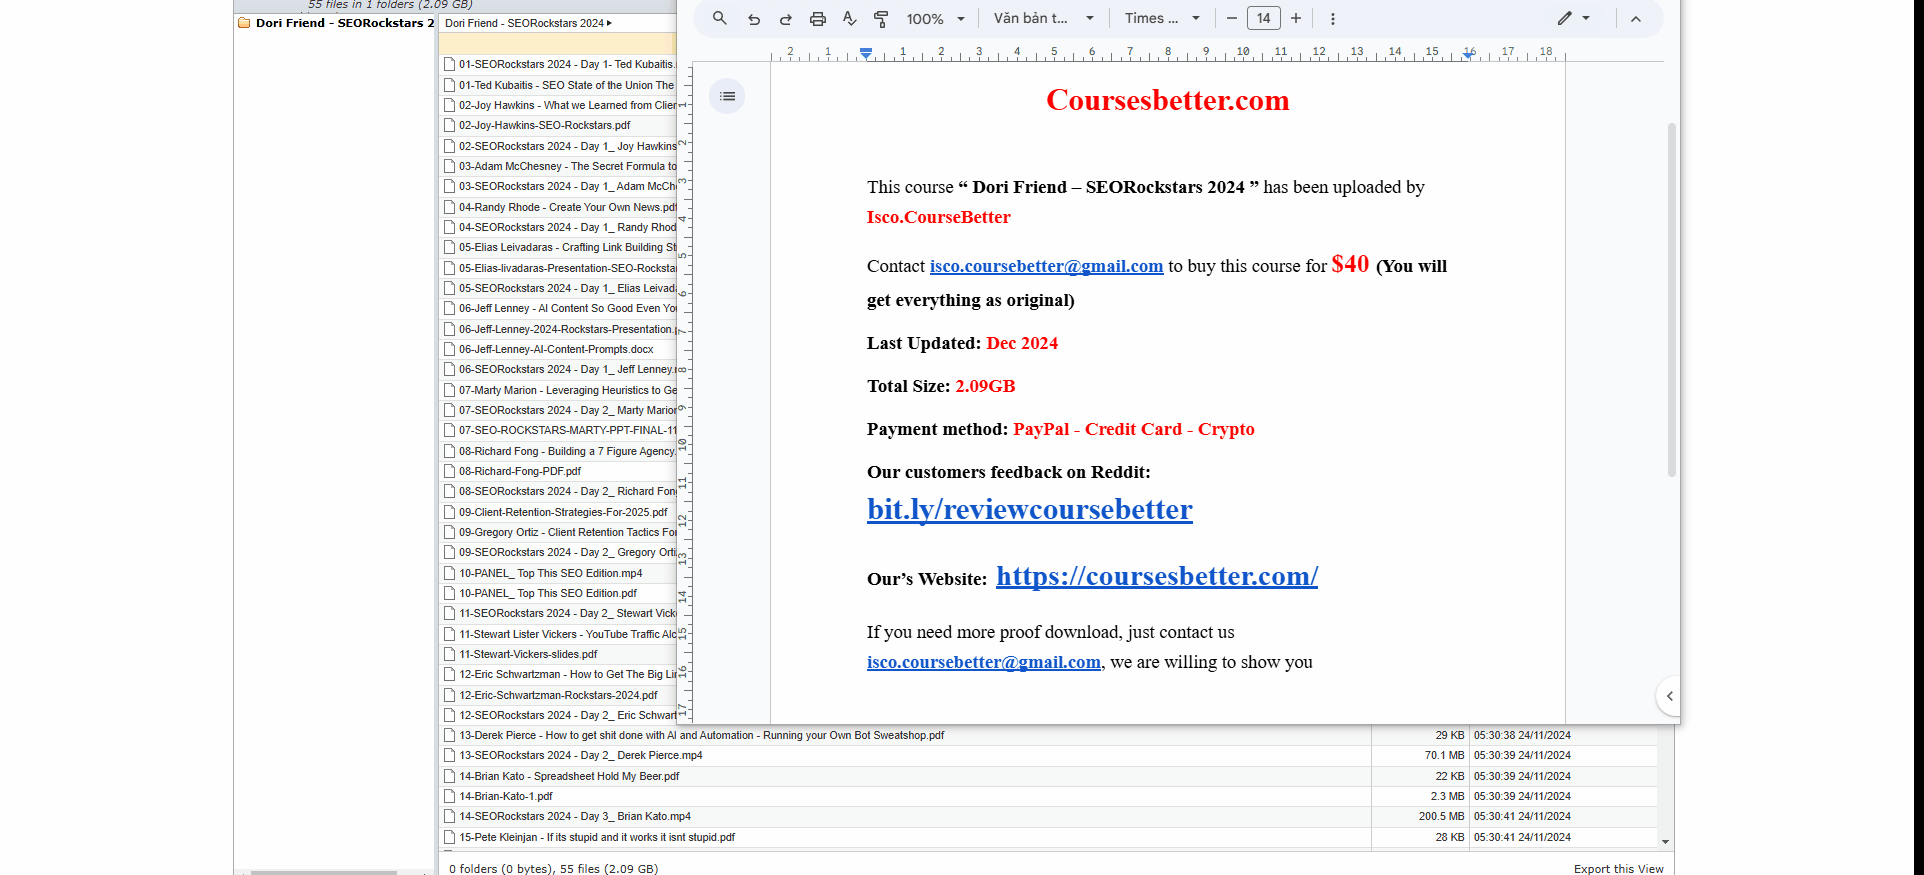Image resolution: width=1924 pixels, height=875 pixels.
Task: Select '01-Ted Kubaitis - SEO State of the Union' file
Action: pos(567,85)
